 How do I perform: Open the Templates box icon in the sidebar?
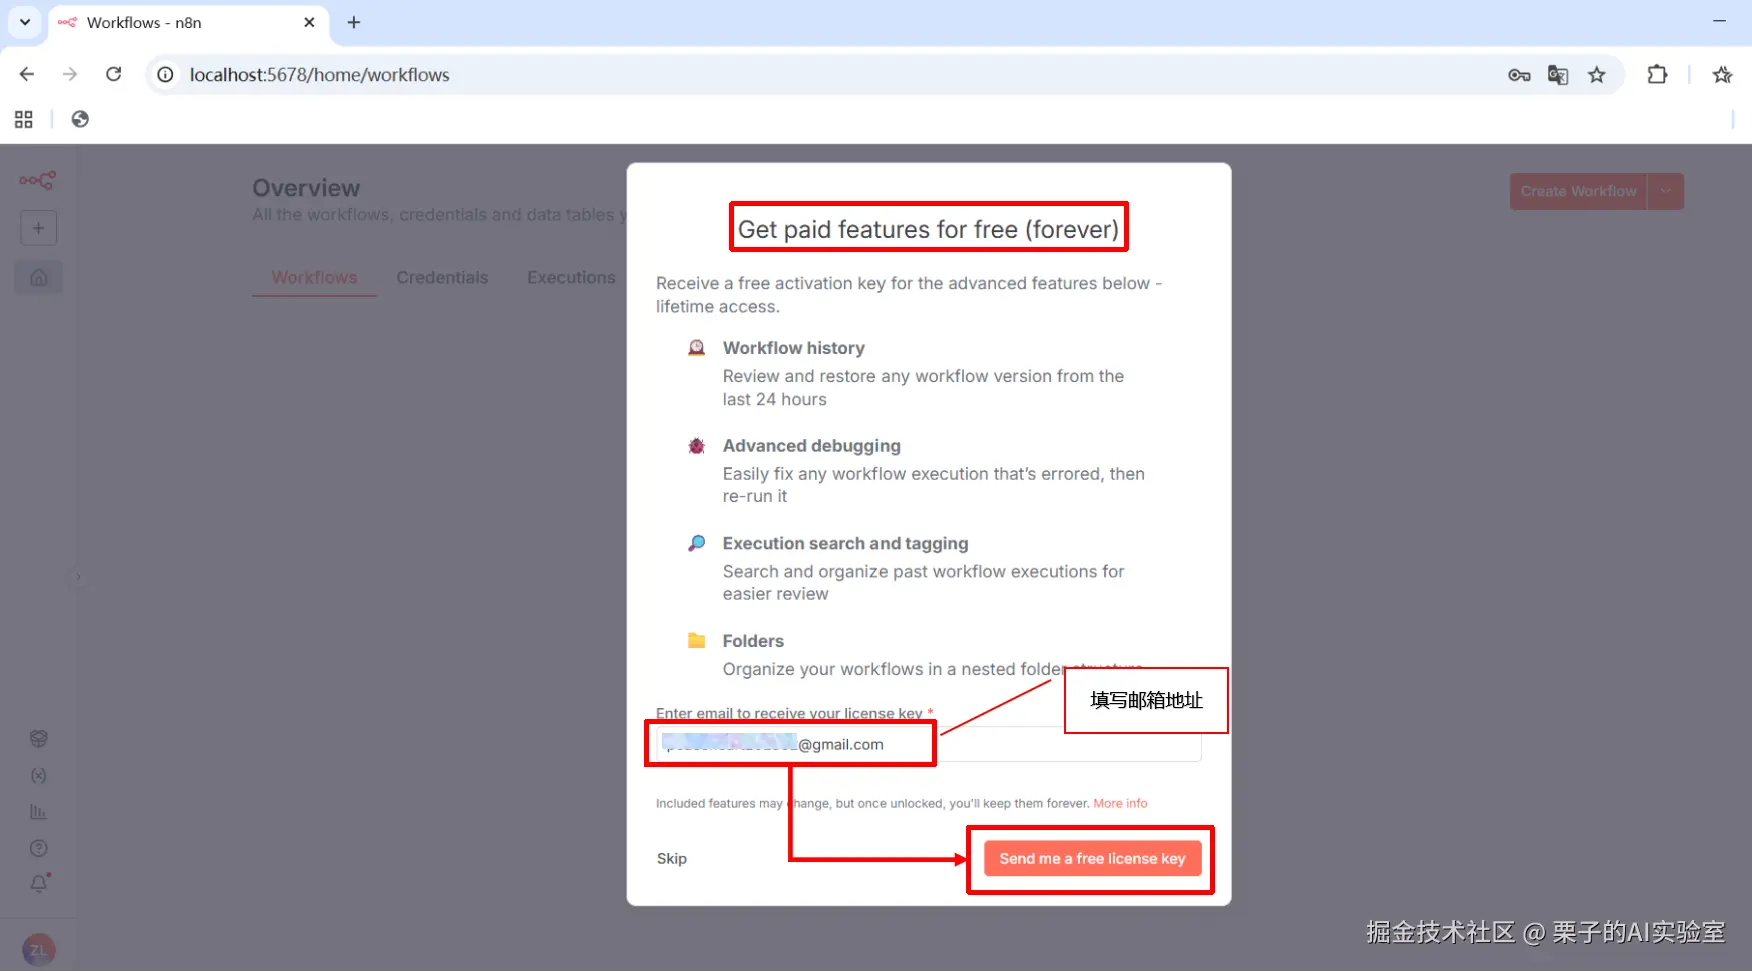click(39, 739)
